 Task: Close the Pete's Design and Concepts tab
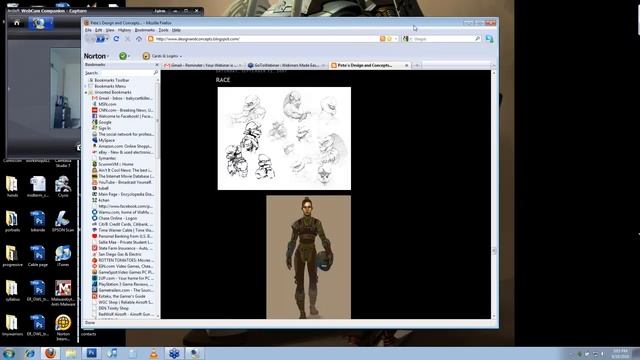click(407, 65)
